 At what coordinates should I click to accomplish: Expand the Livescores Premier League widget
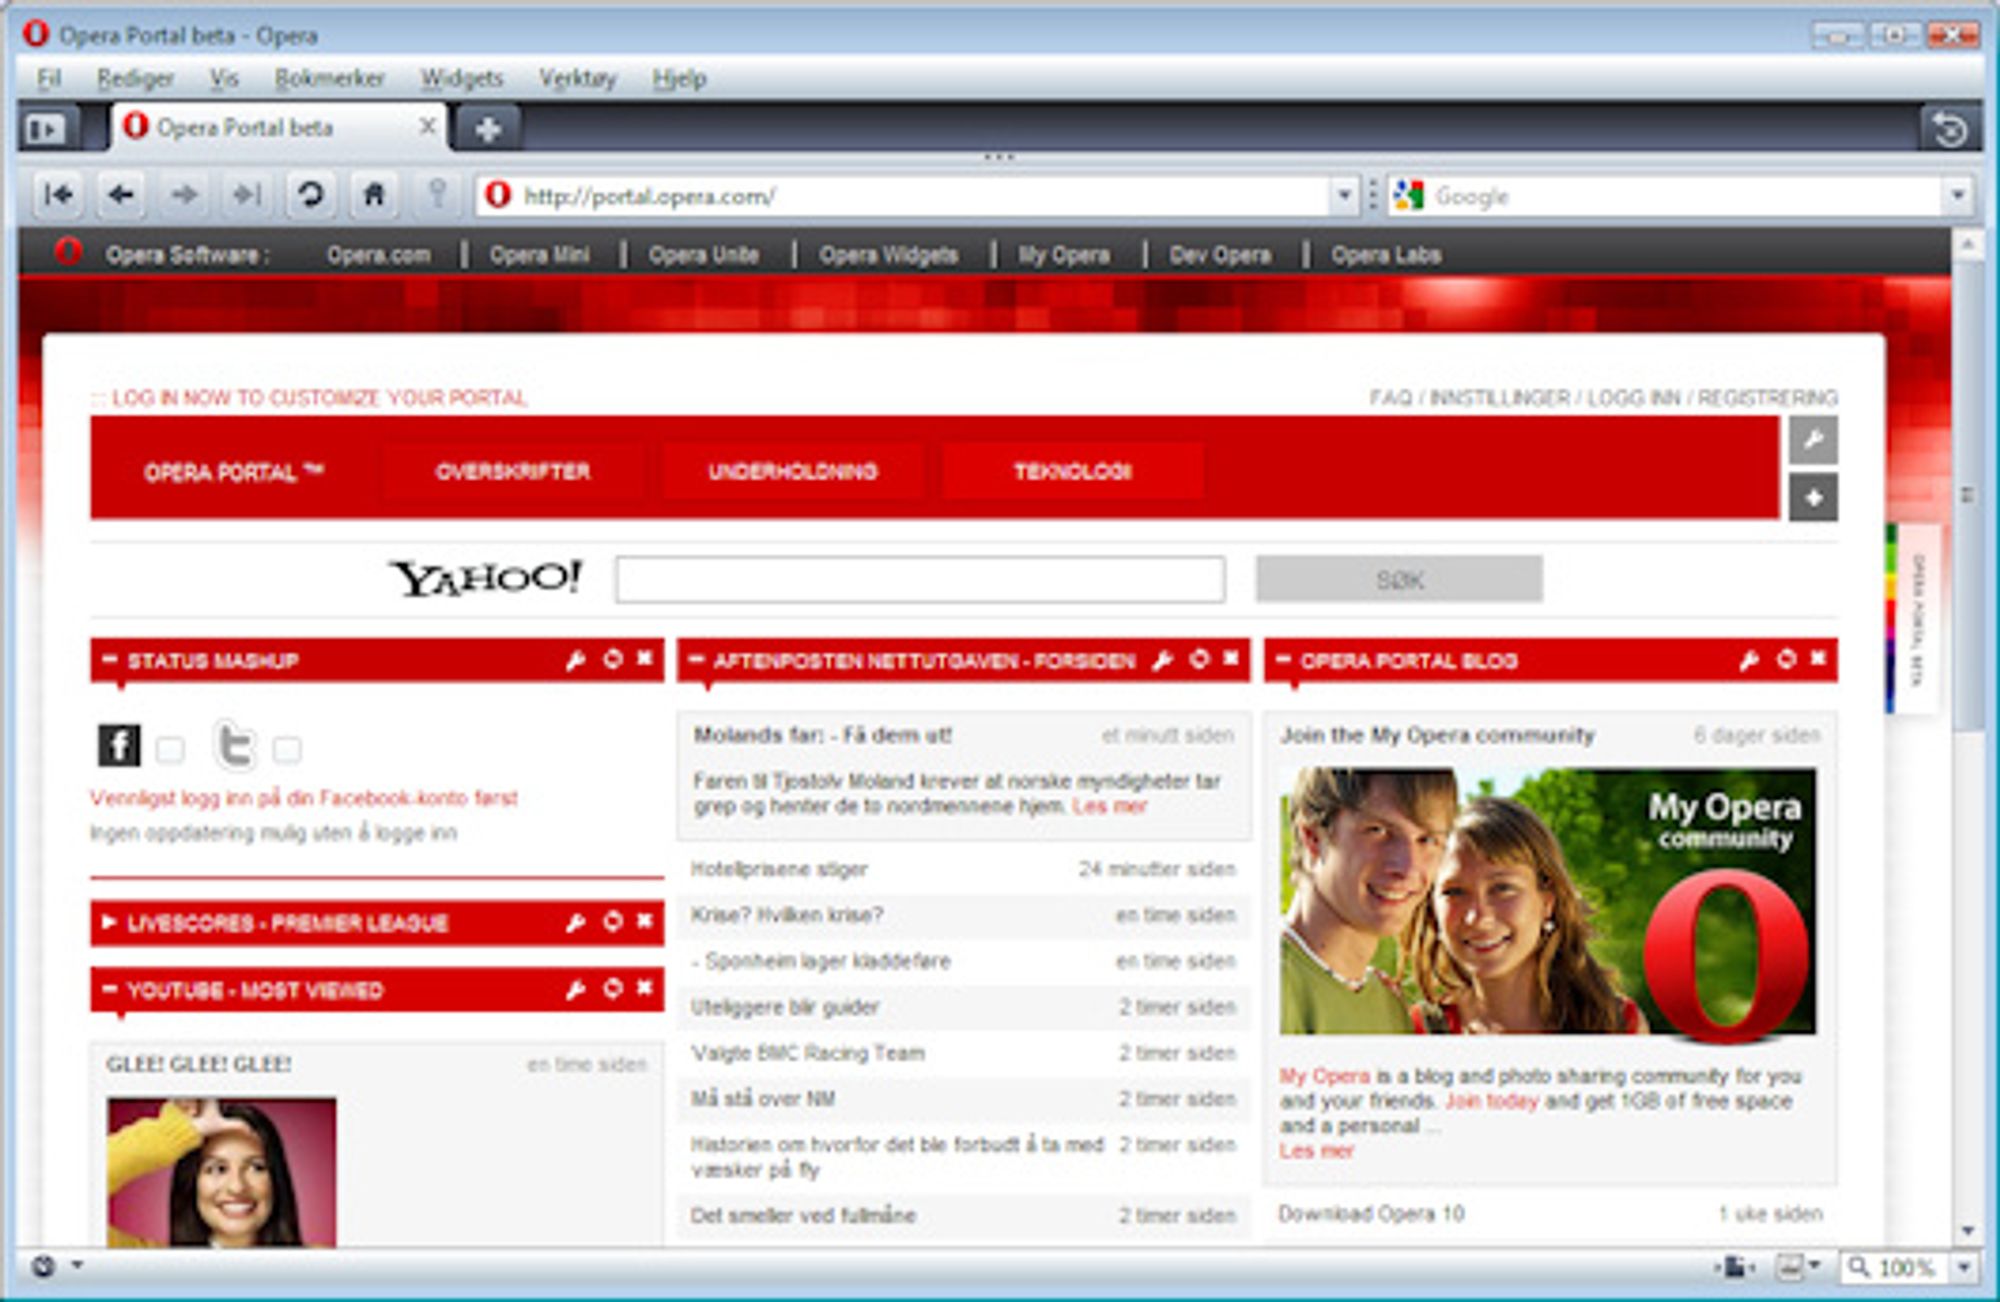(x=110, y=922)
